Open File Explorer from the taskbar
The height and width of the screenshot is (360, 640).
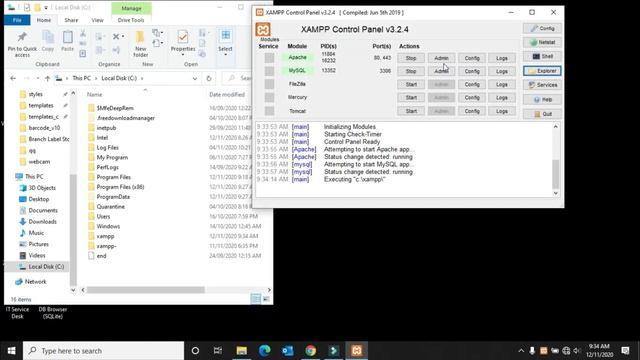(x=242, y=351)
